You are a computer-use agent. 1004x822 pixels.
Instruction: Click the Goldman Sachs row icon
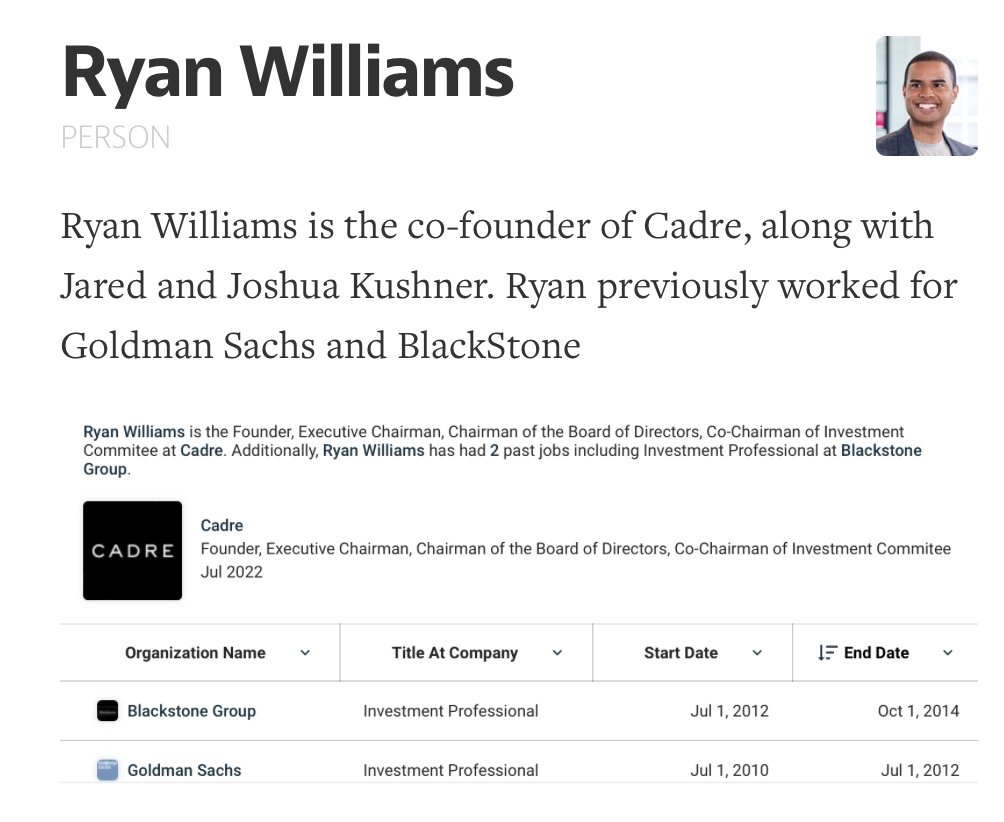pos(107,770)
